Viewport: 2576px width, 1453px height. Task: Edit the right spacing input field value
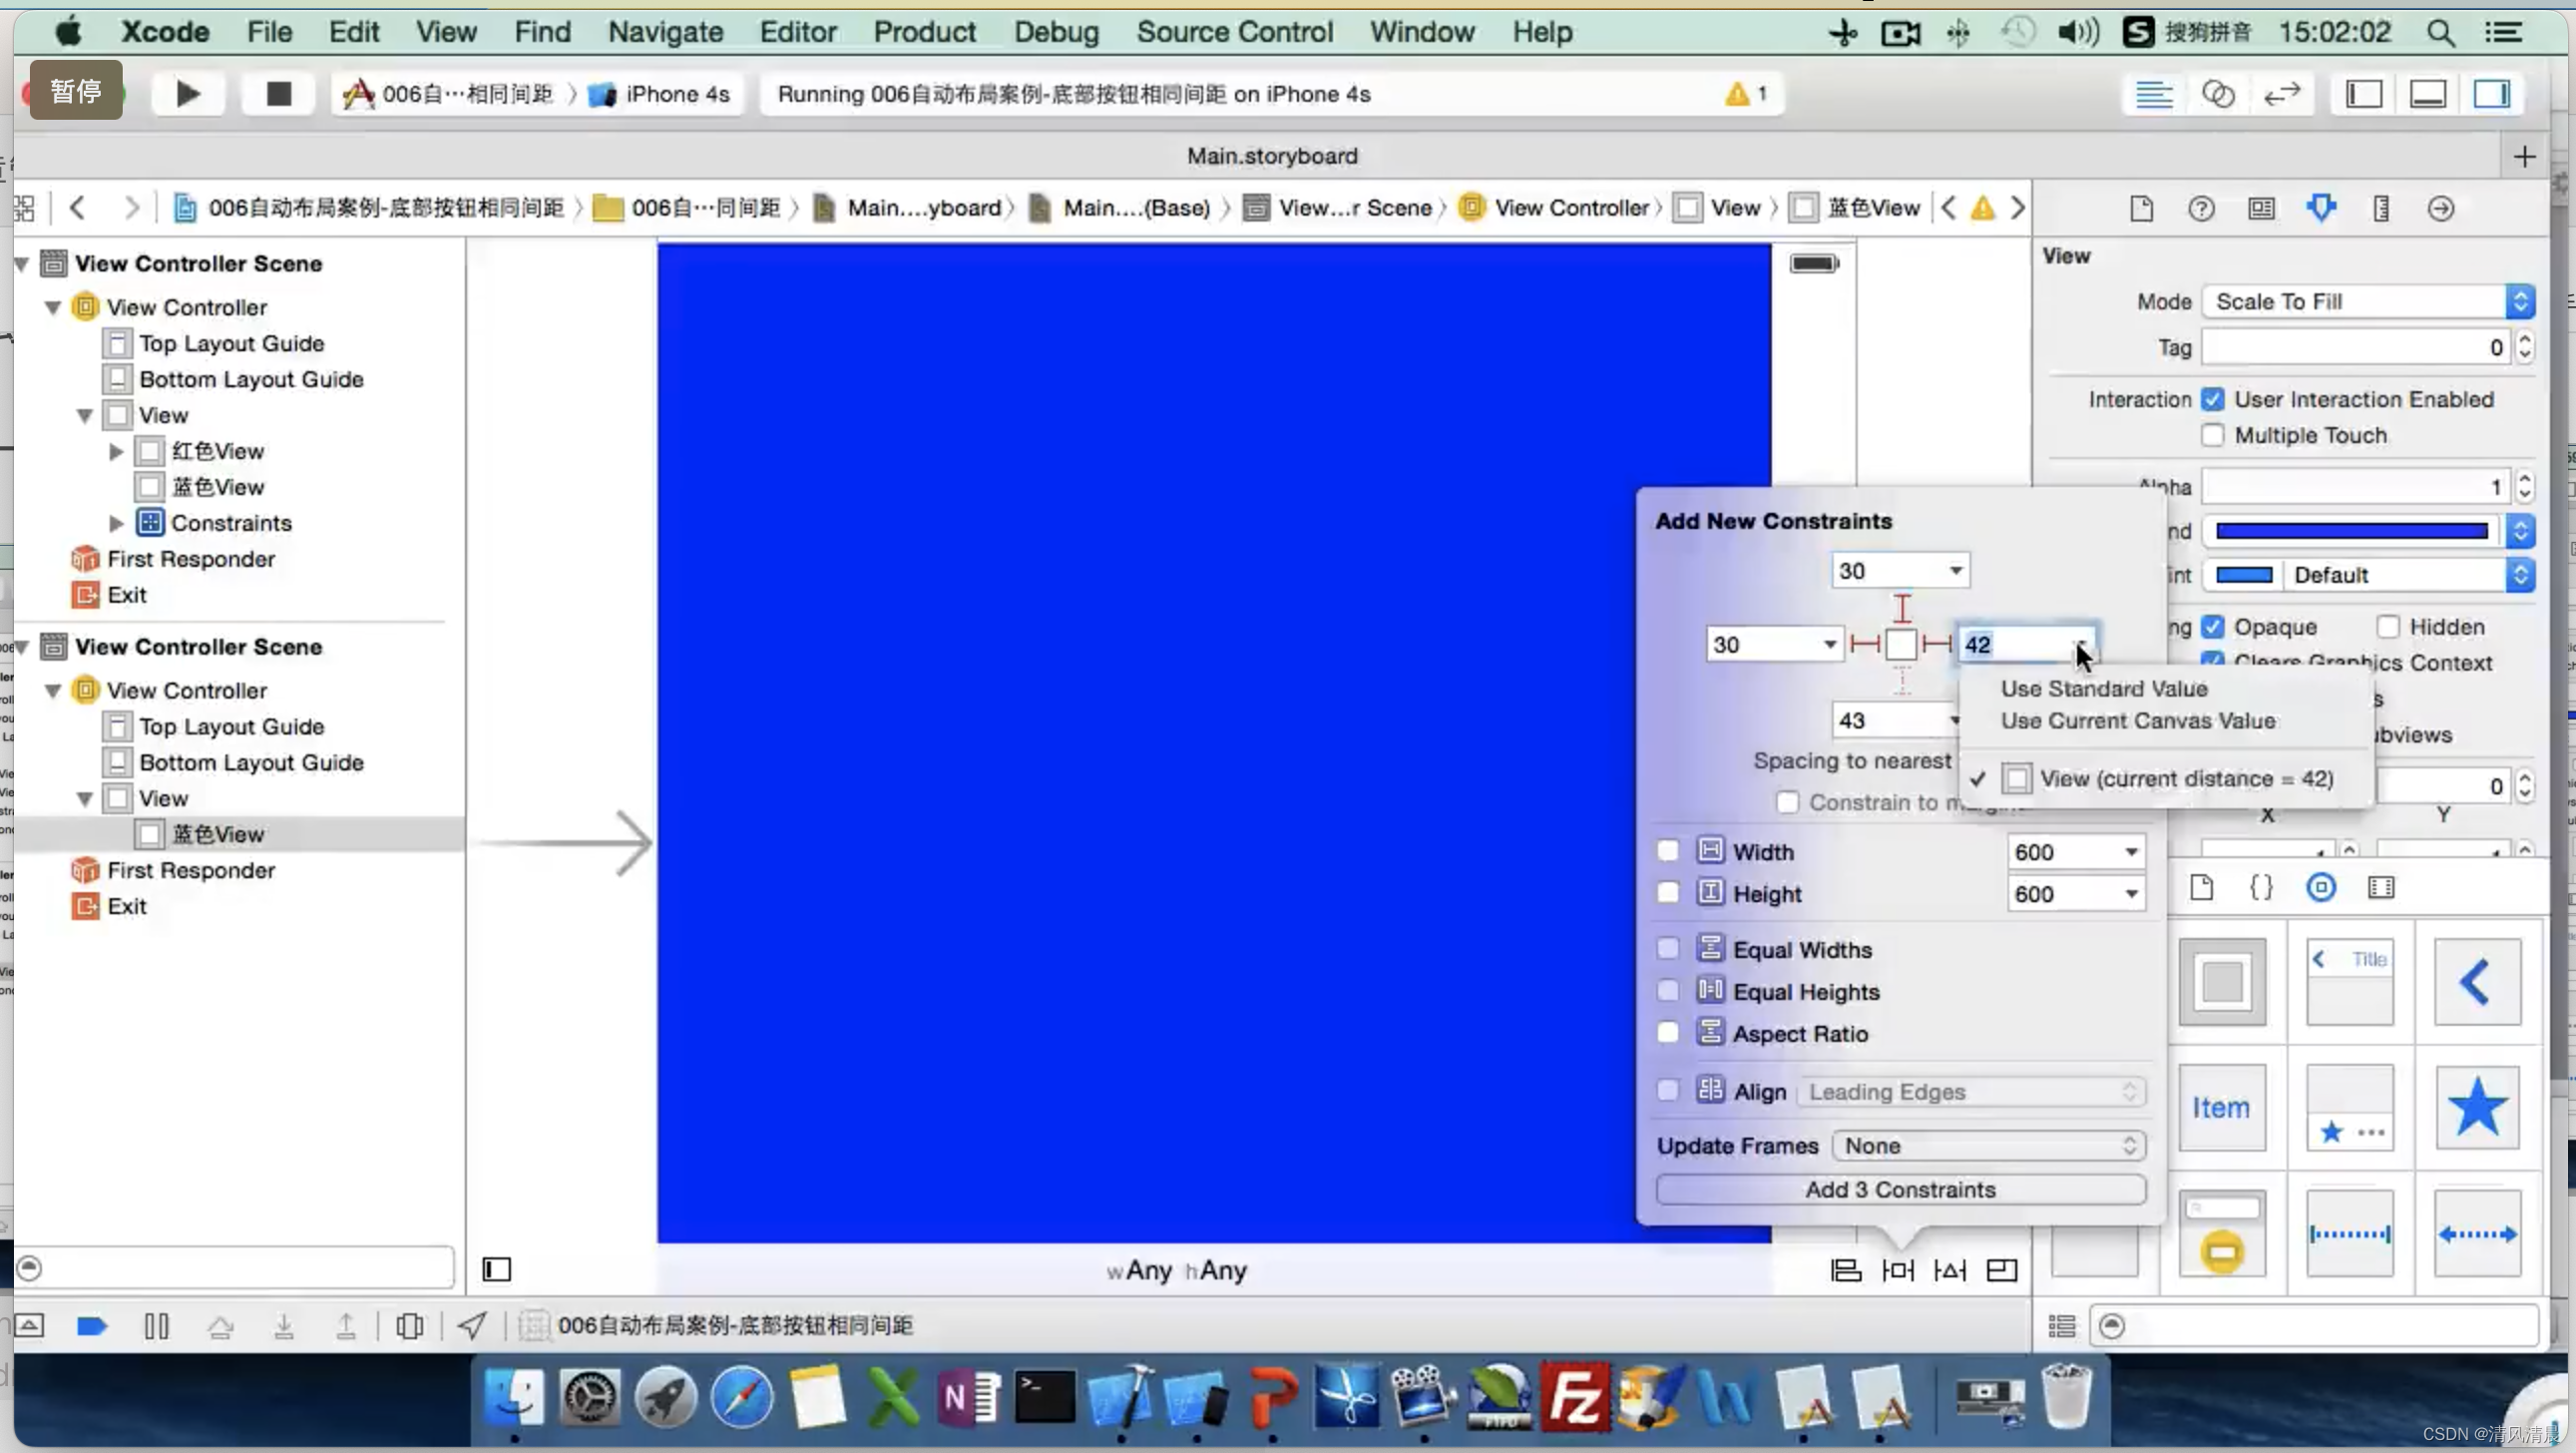pos(2015,643)
